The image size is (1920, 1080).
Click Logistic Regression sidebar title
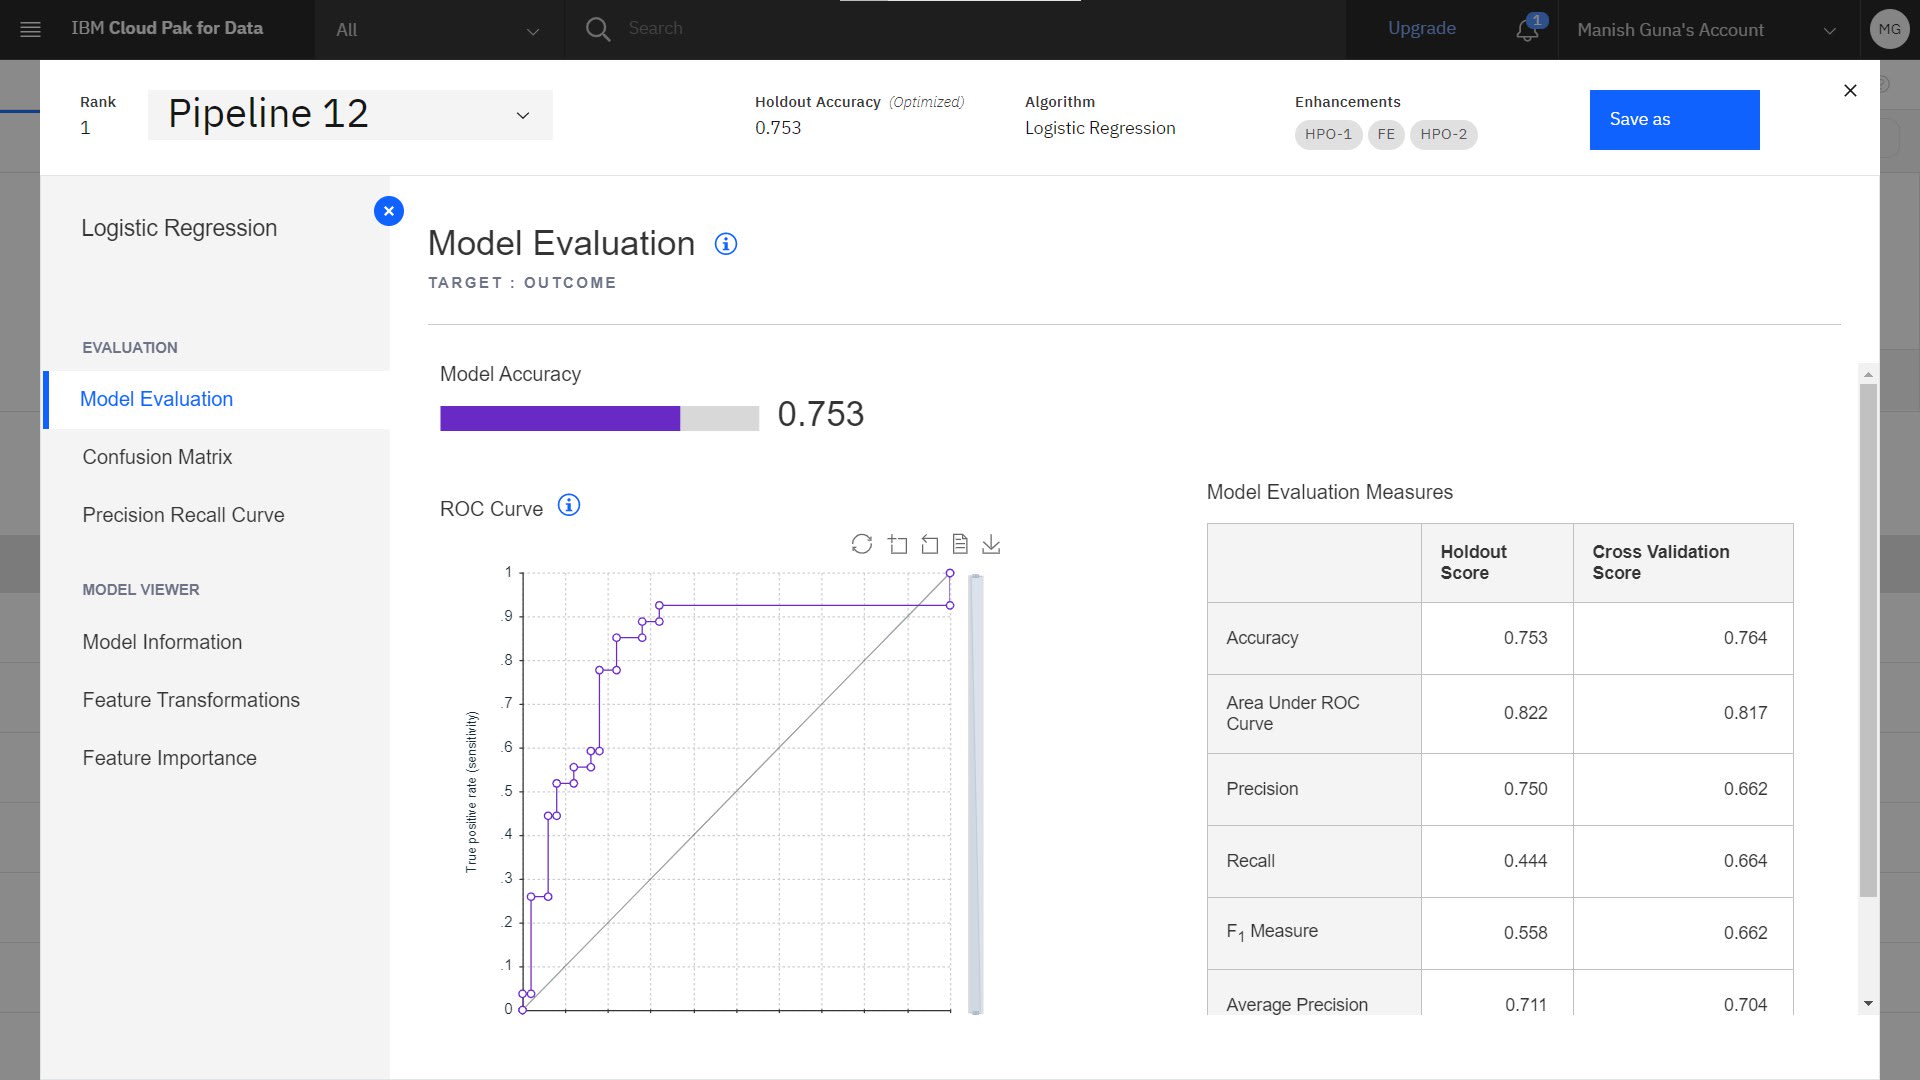coord(179,228)
